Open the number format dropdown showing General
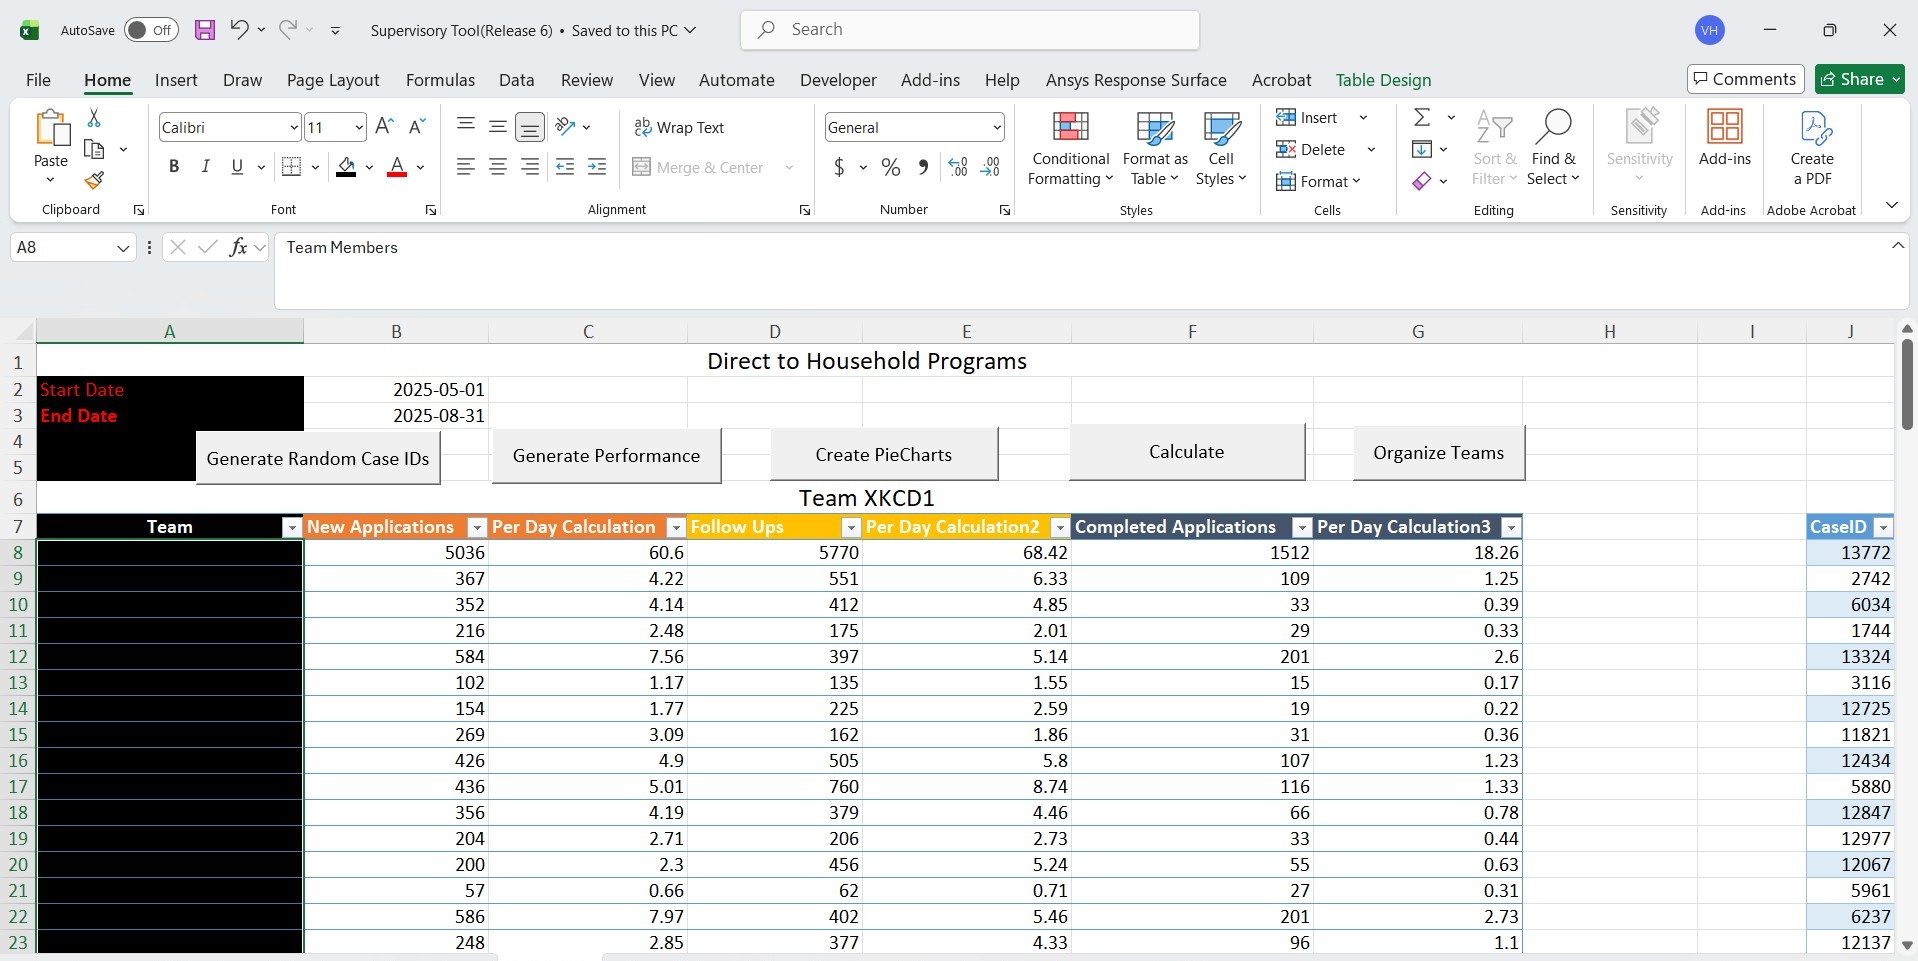 [997, 127]
